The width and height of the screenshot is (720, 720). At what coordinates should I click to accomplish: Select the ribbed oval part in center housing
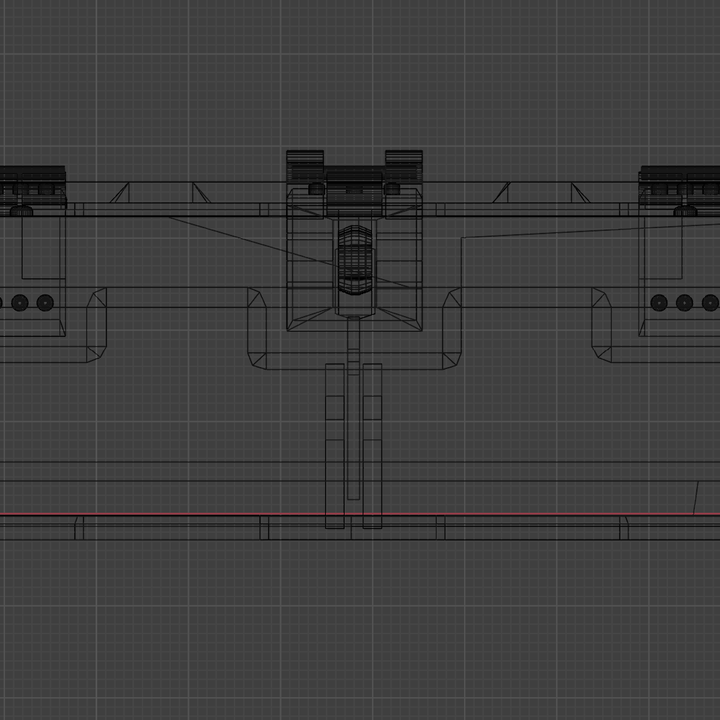click(355, 260)
